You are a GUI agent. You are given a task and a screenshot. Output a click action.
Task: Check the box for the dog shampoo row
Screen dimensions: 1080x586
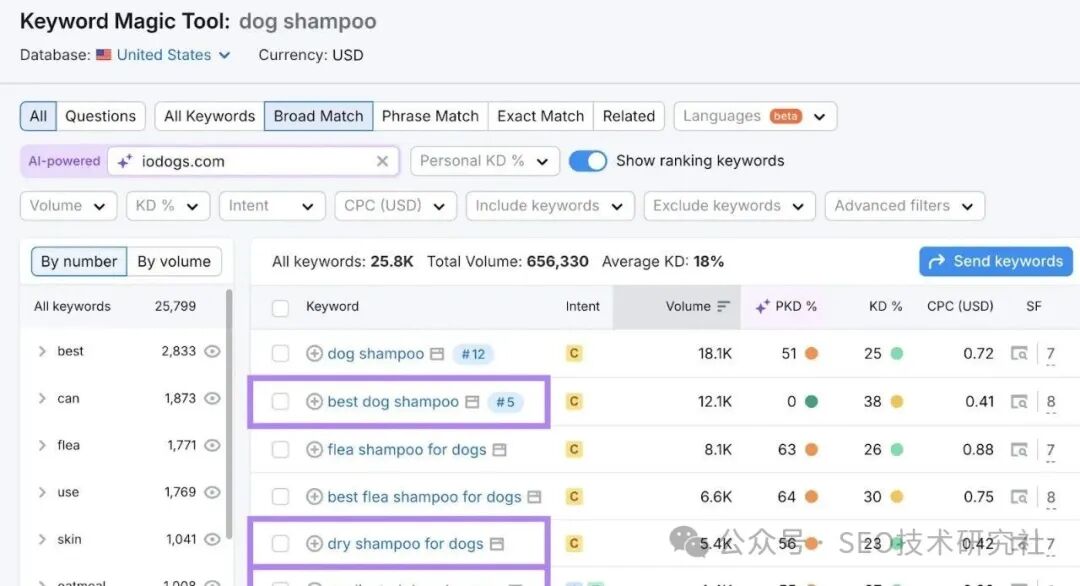click(281, 354)
